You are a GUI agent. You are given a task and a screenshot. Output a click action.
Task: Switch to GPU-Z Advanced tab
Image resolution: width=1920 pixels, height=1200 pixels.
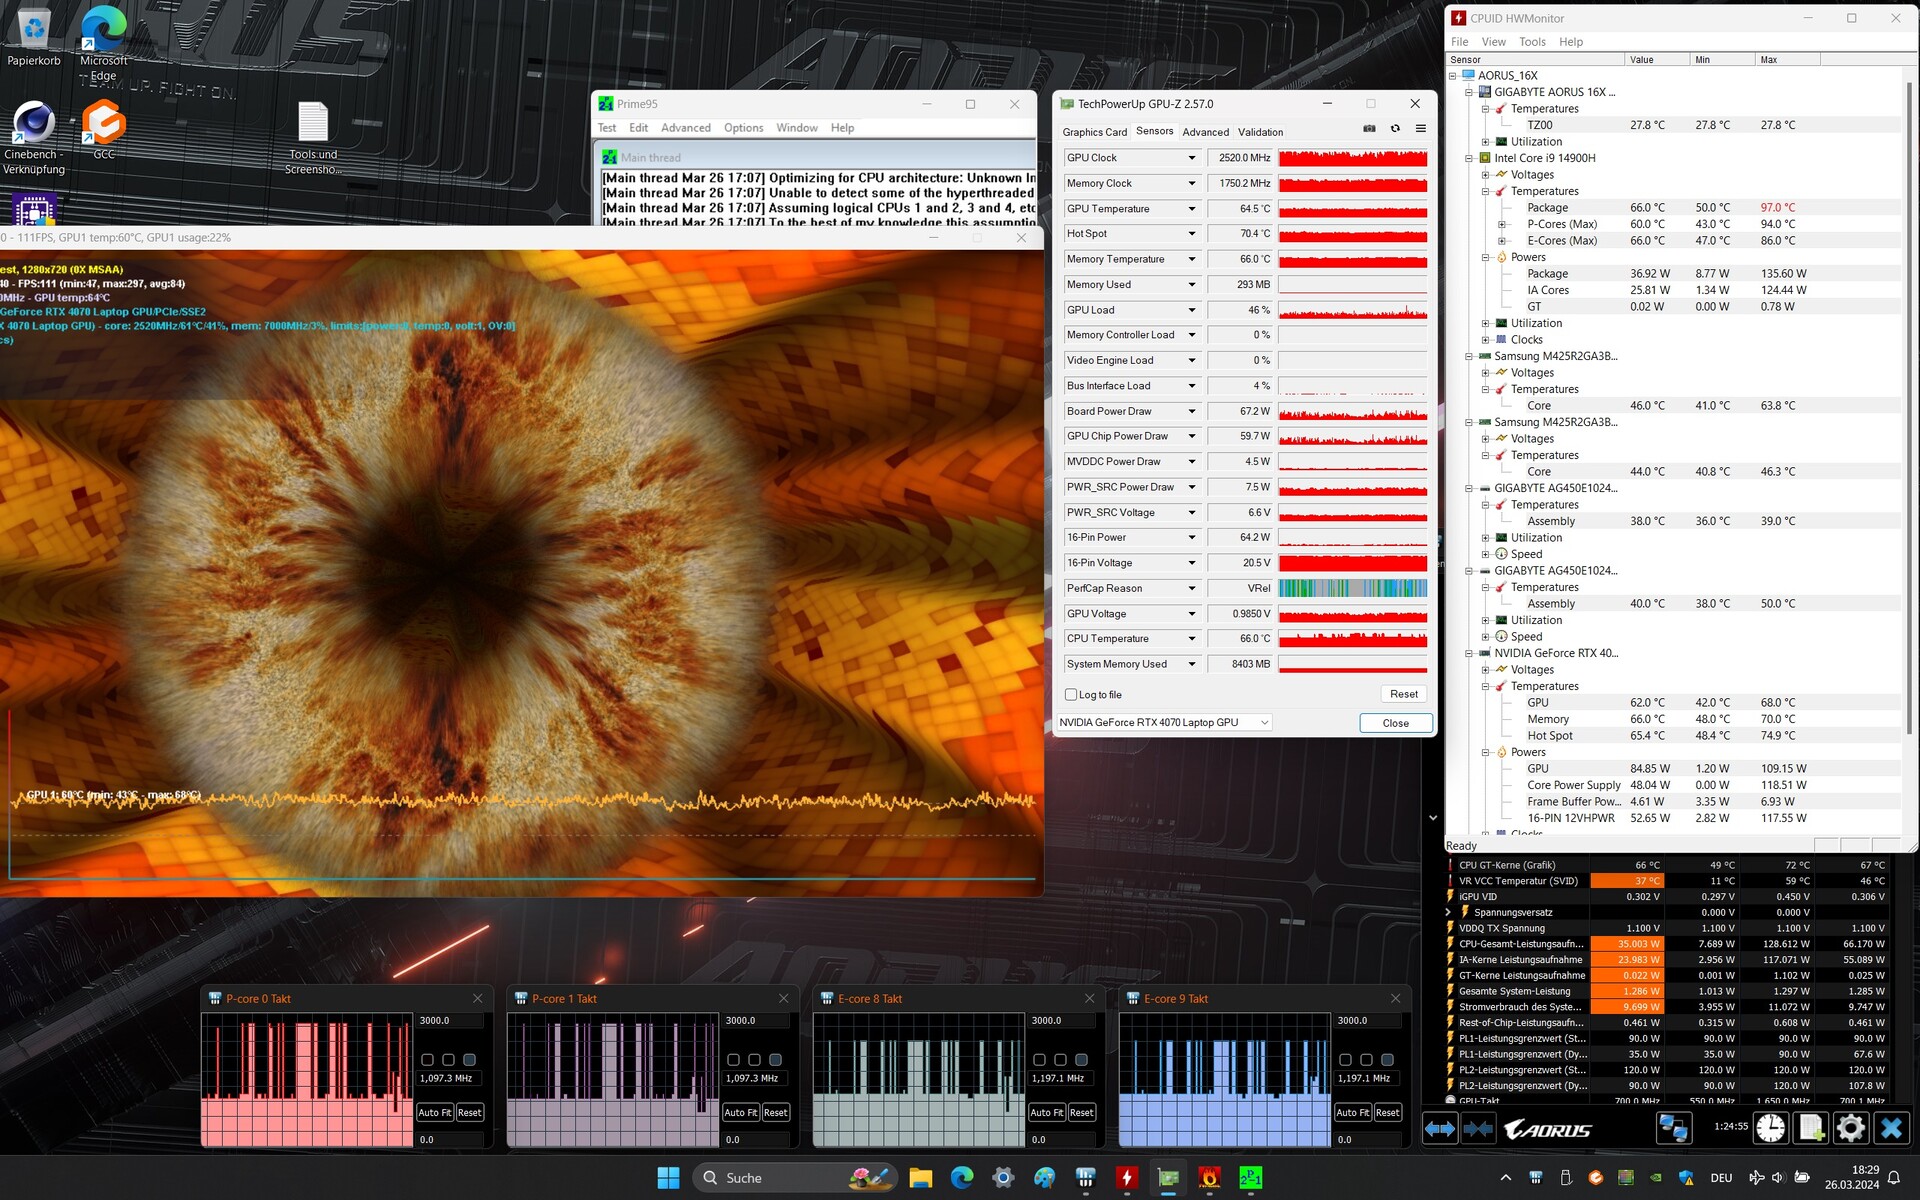1205,132
